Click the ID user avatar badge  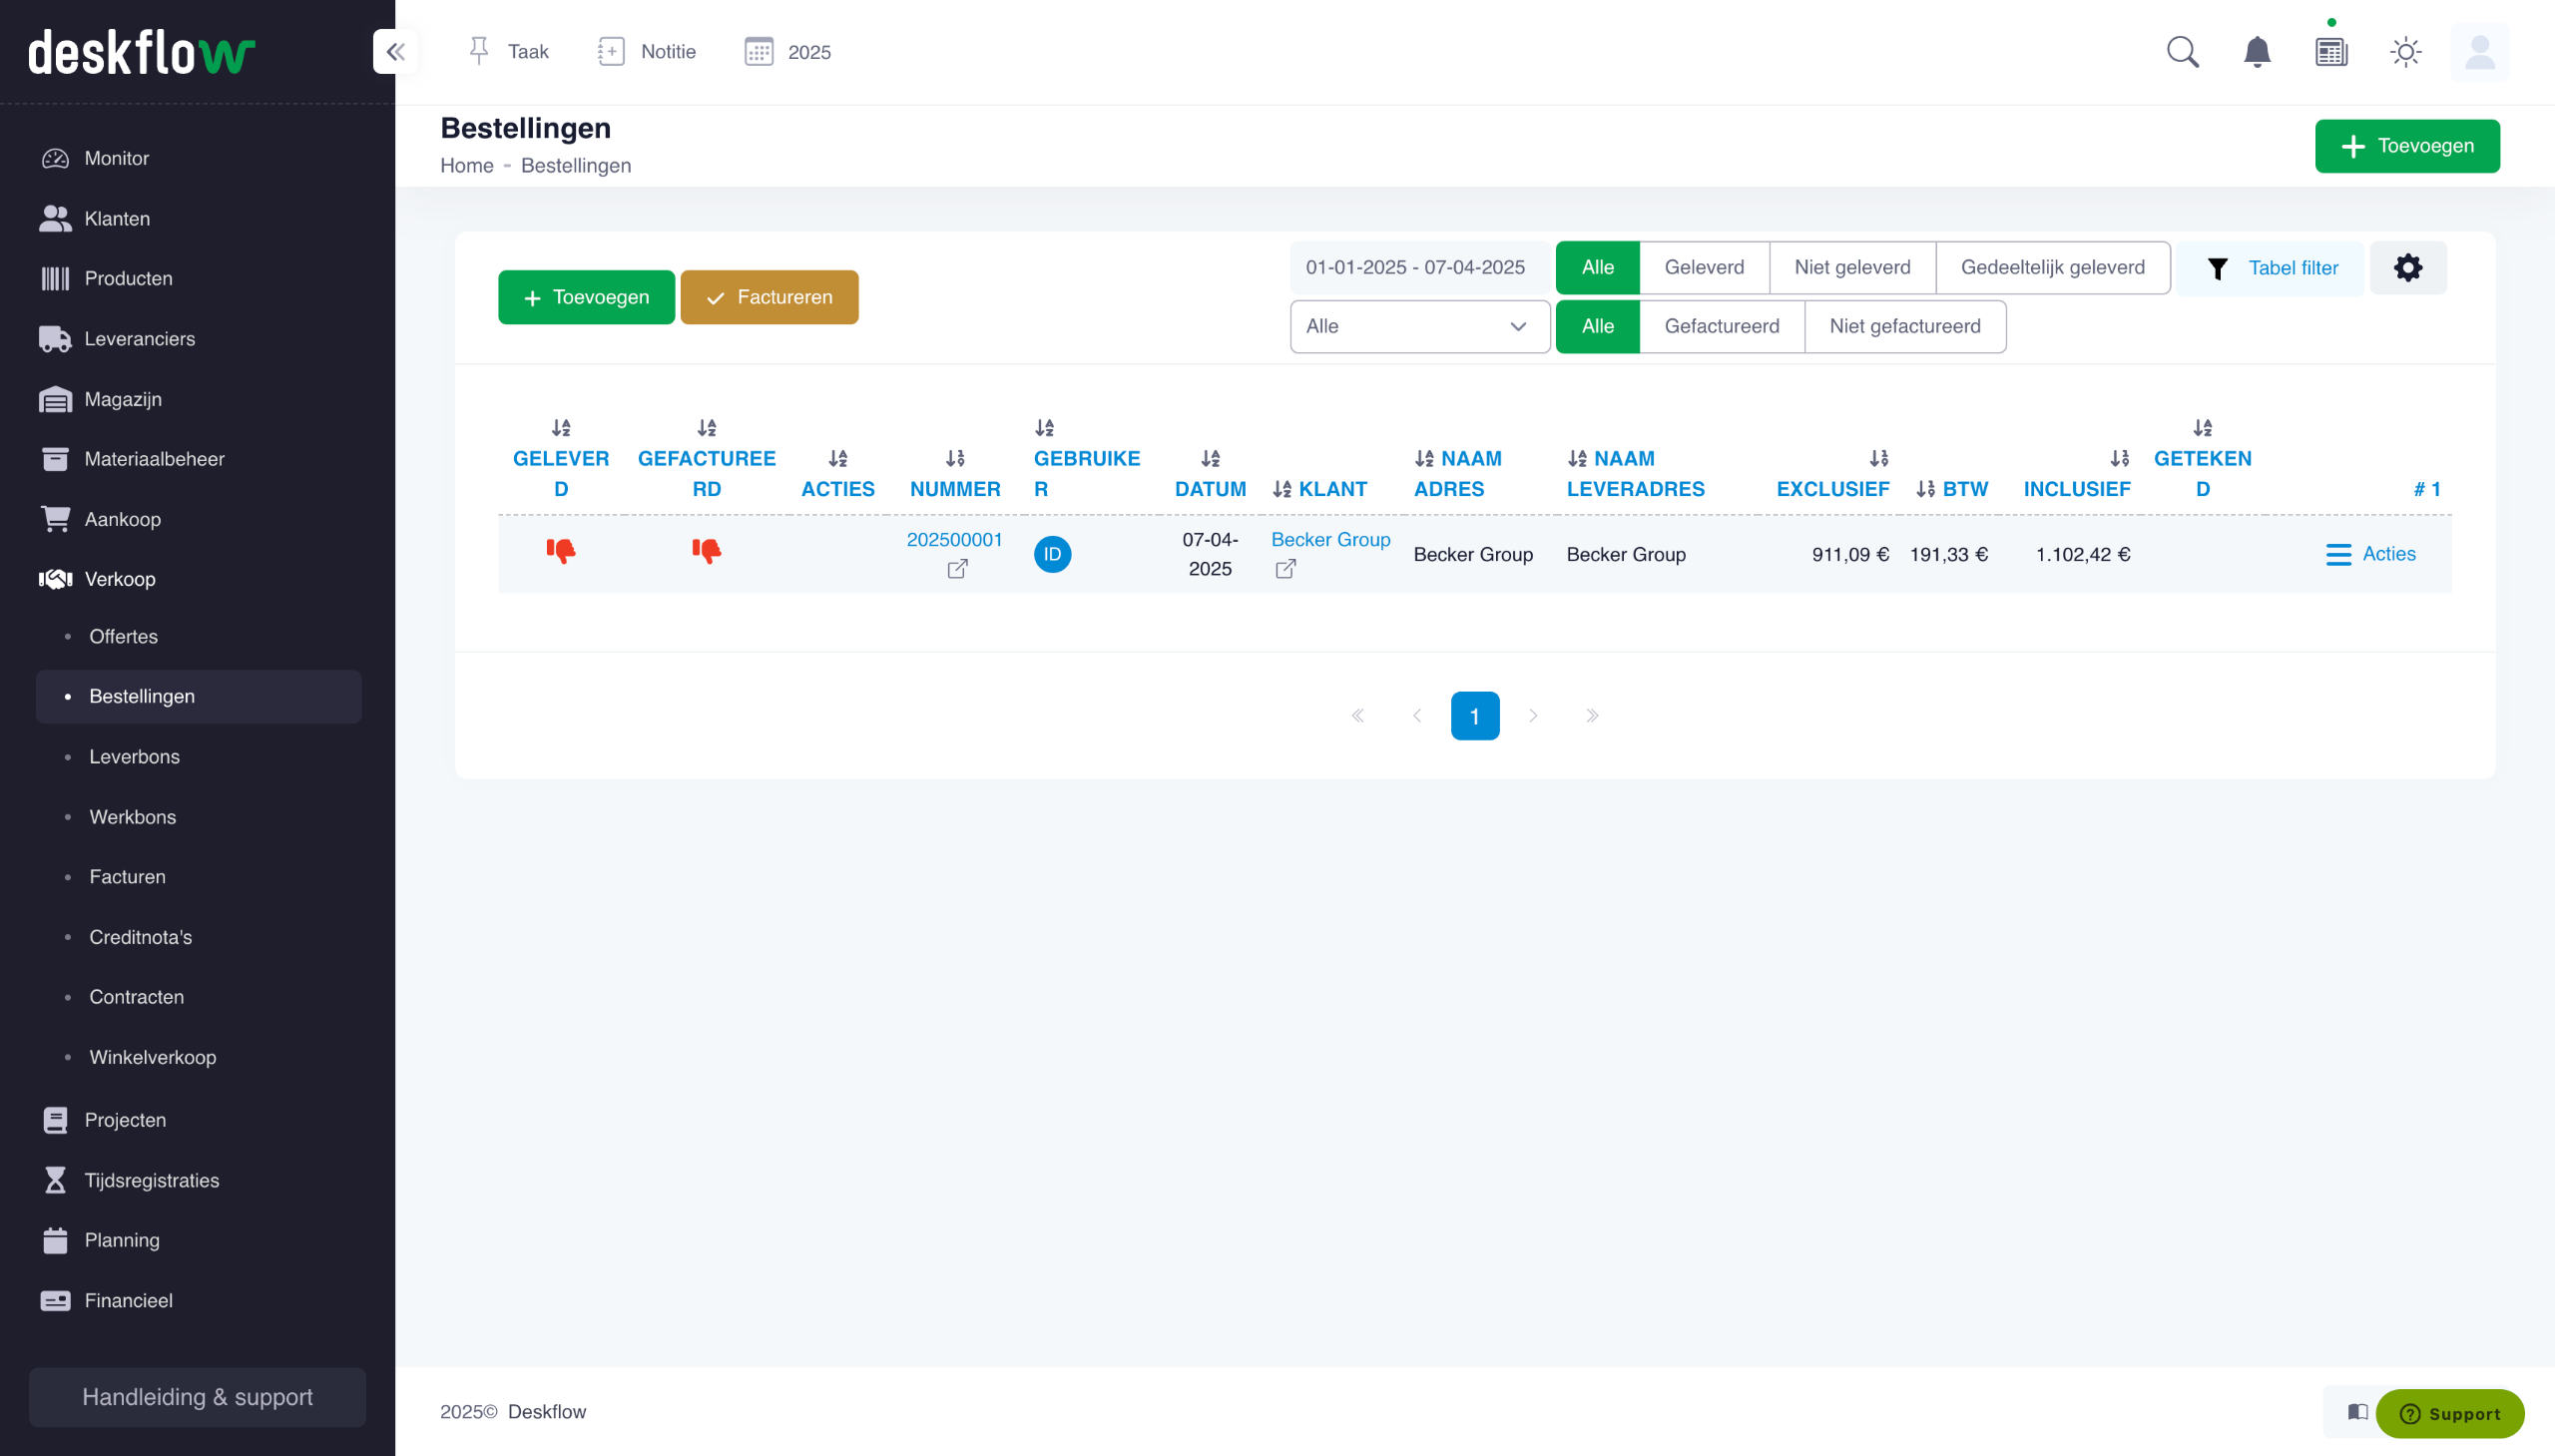pos(1052,554)
